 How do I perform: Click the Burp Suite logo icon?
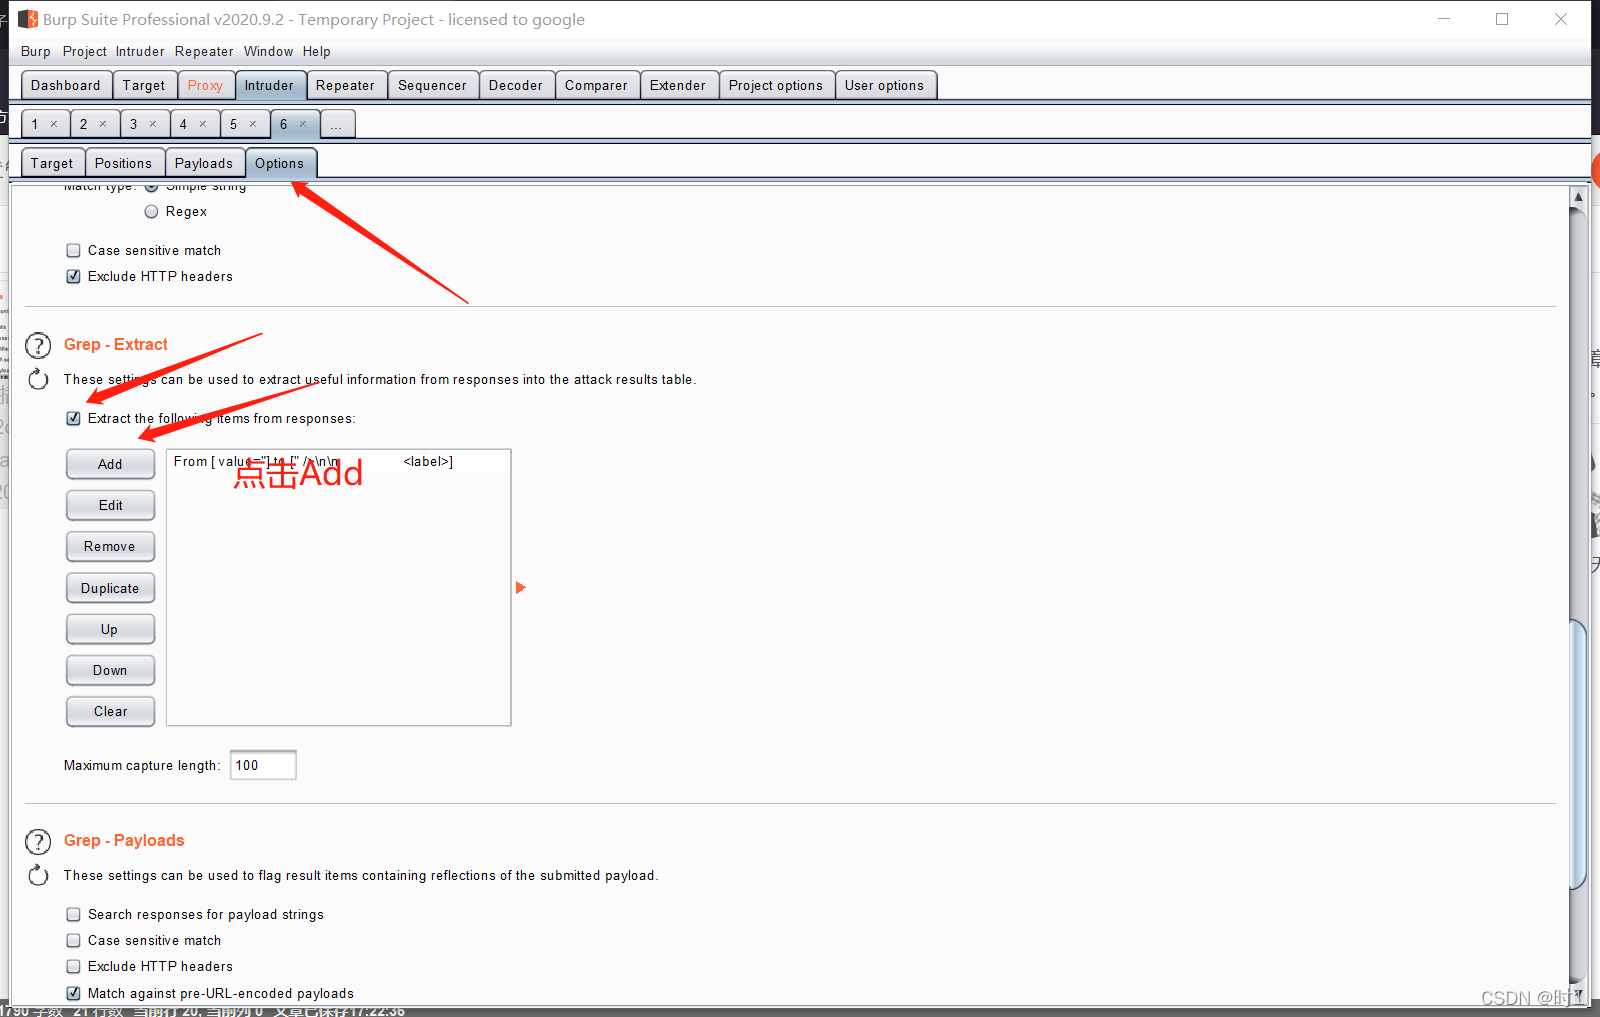[29, 19]
